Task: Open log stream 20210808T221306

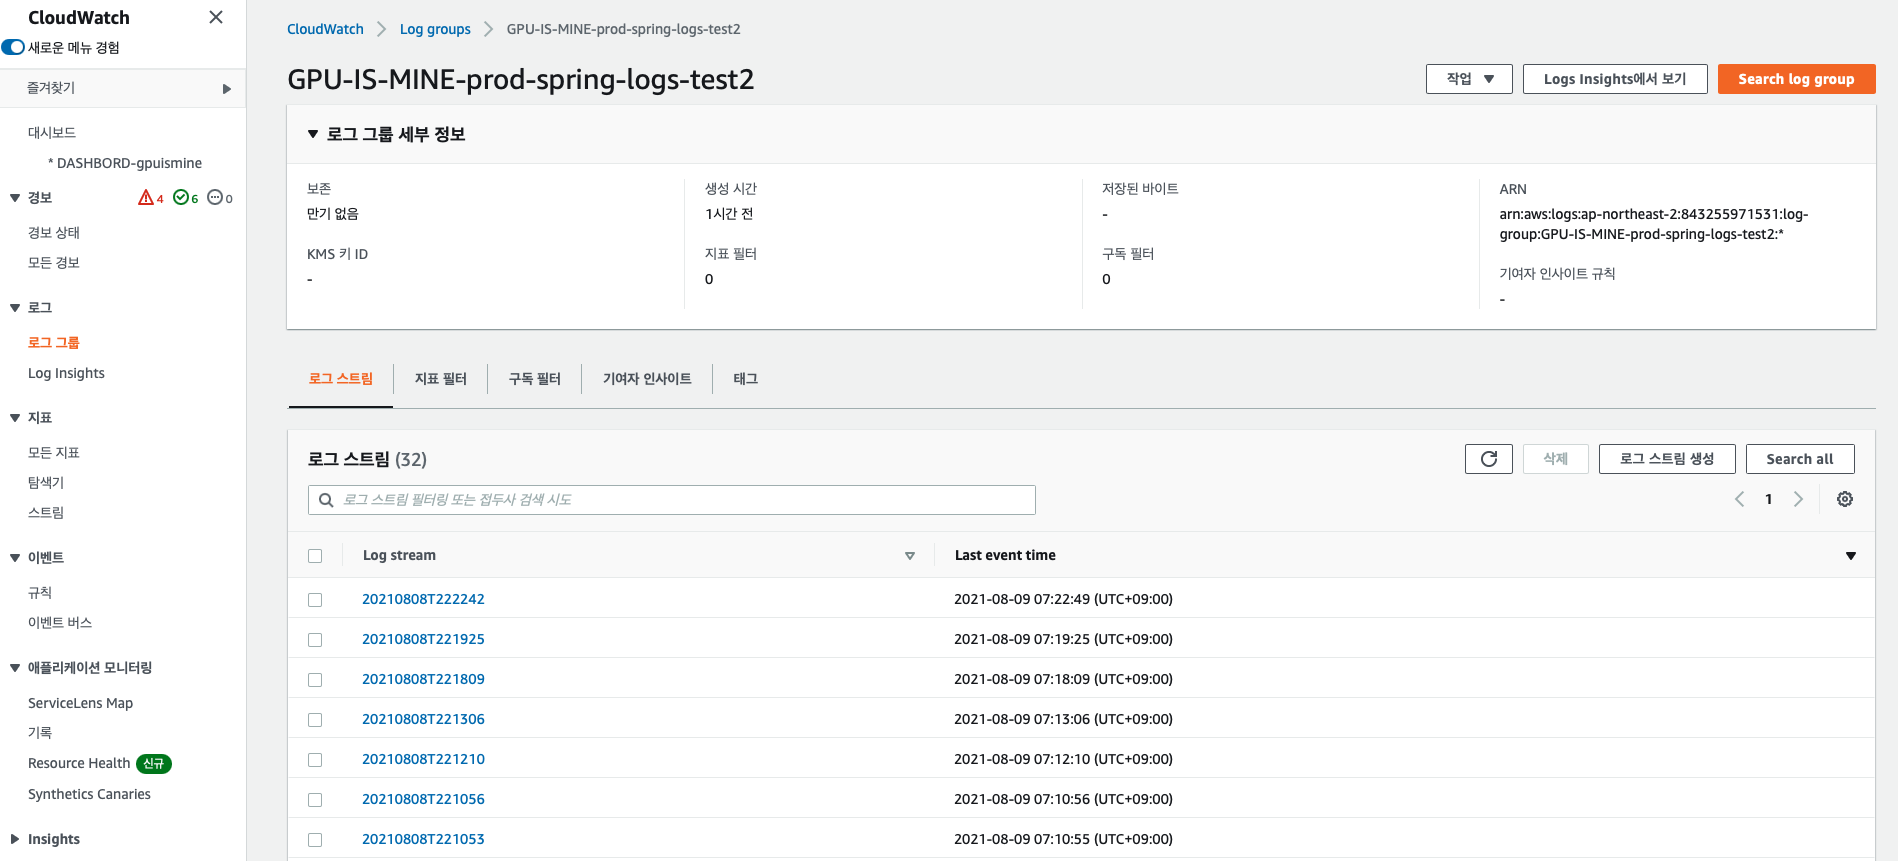Action: pyautogui.click(x=423, y=719)
